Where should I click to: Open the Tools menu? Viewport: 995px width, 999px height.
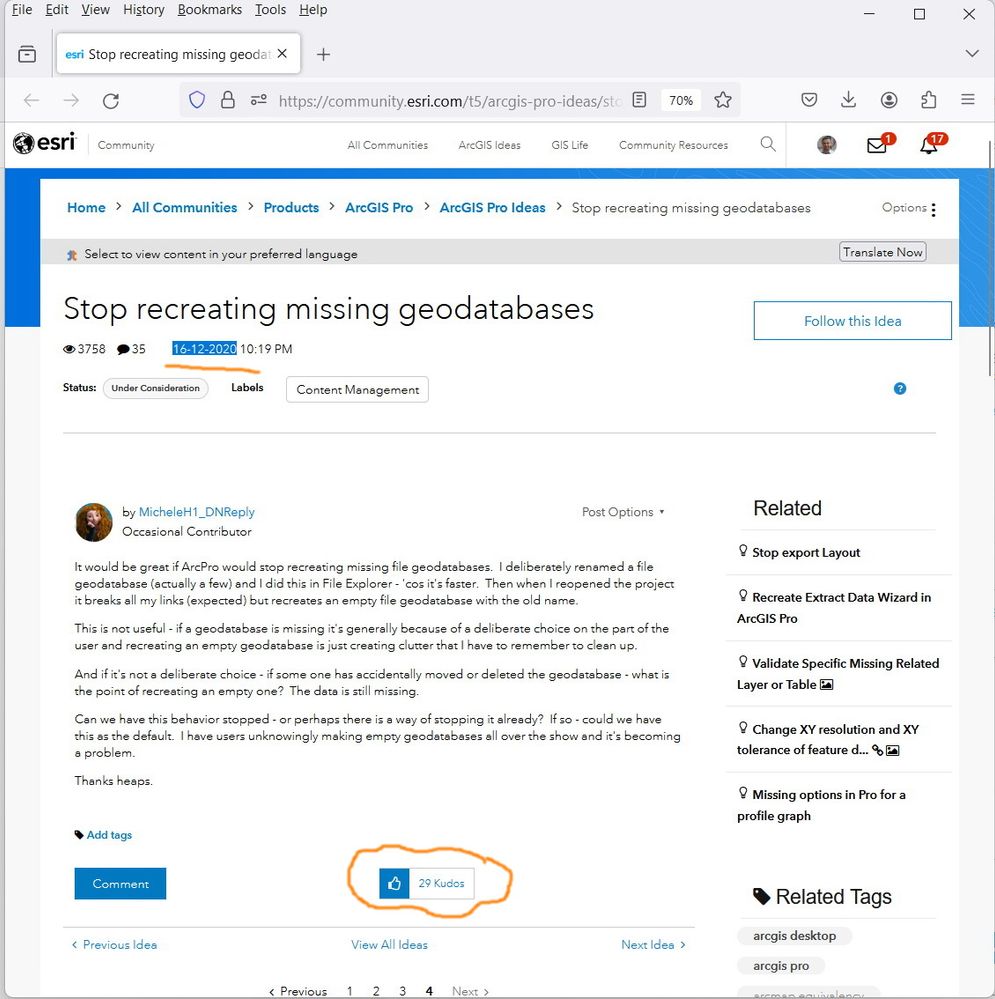tap(270, 10)
